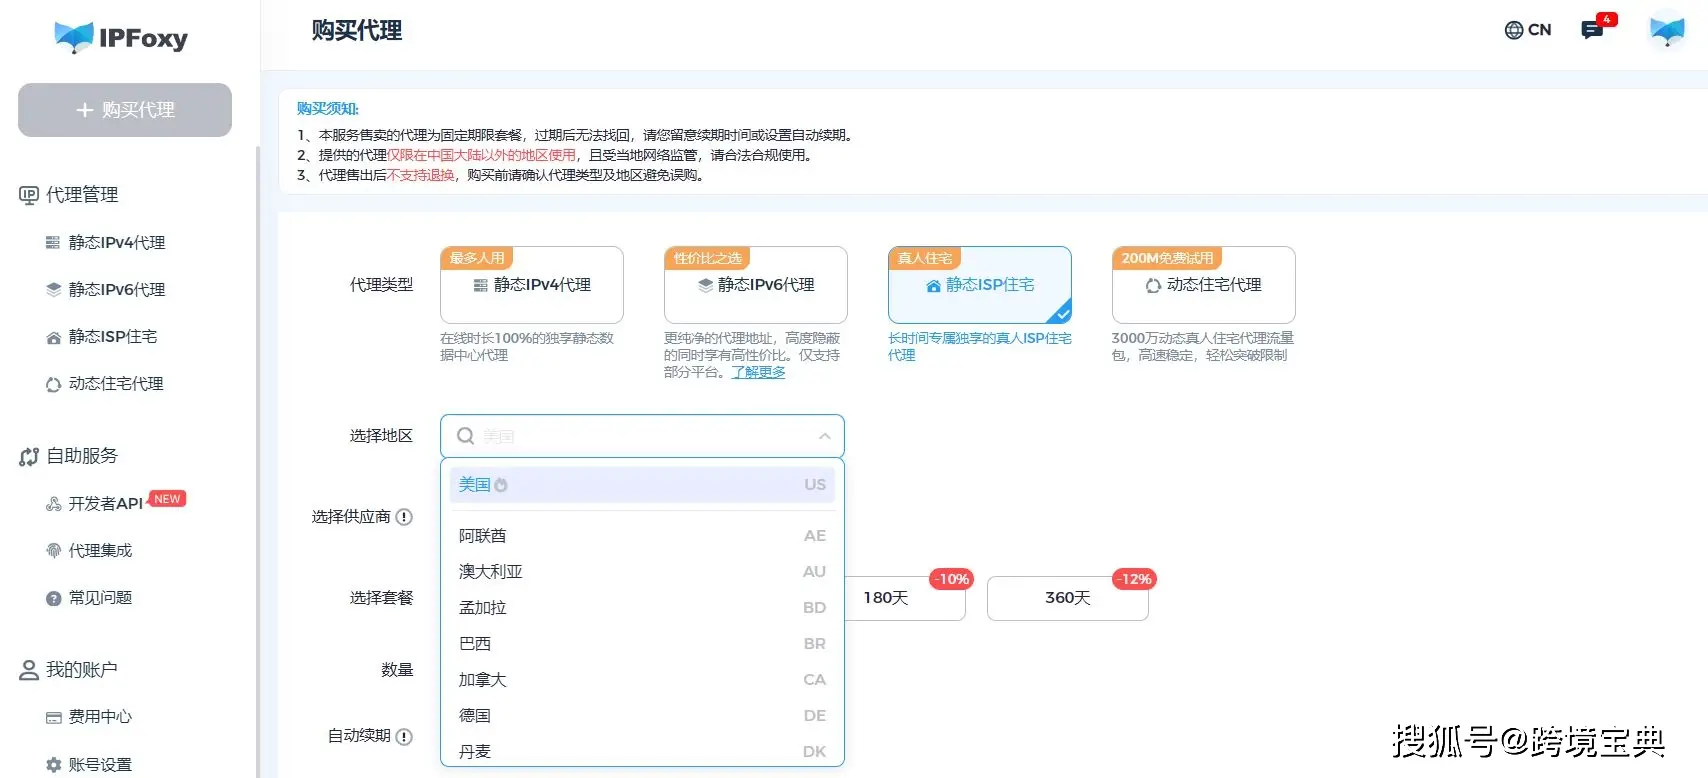Viewport: 1708px width, 778px height.
Task: Select the 静态IPv6代理 proxy type card
Action: point(756,286)
